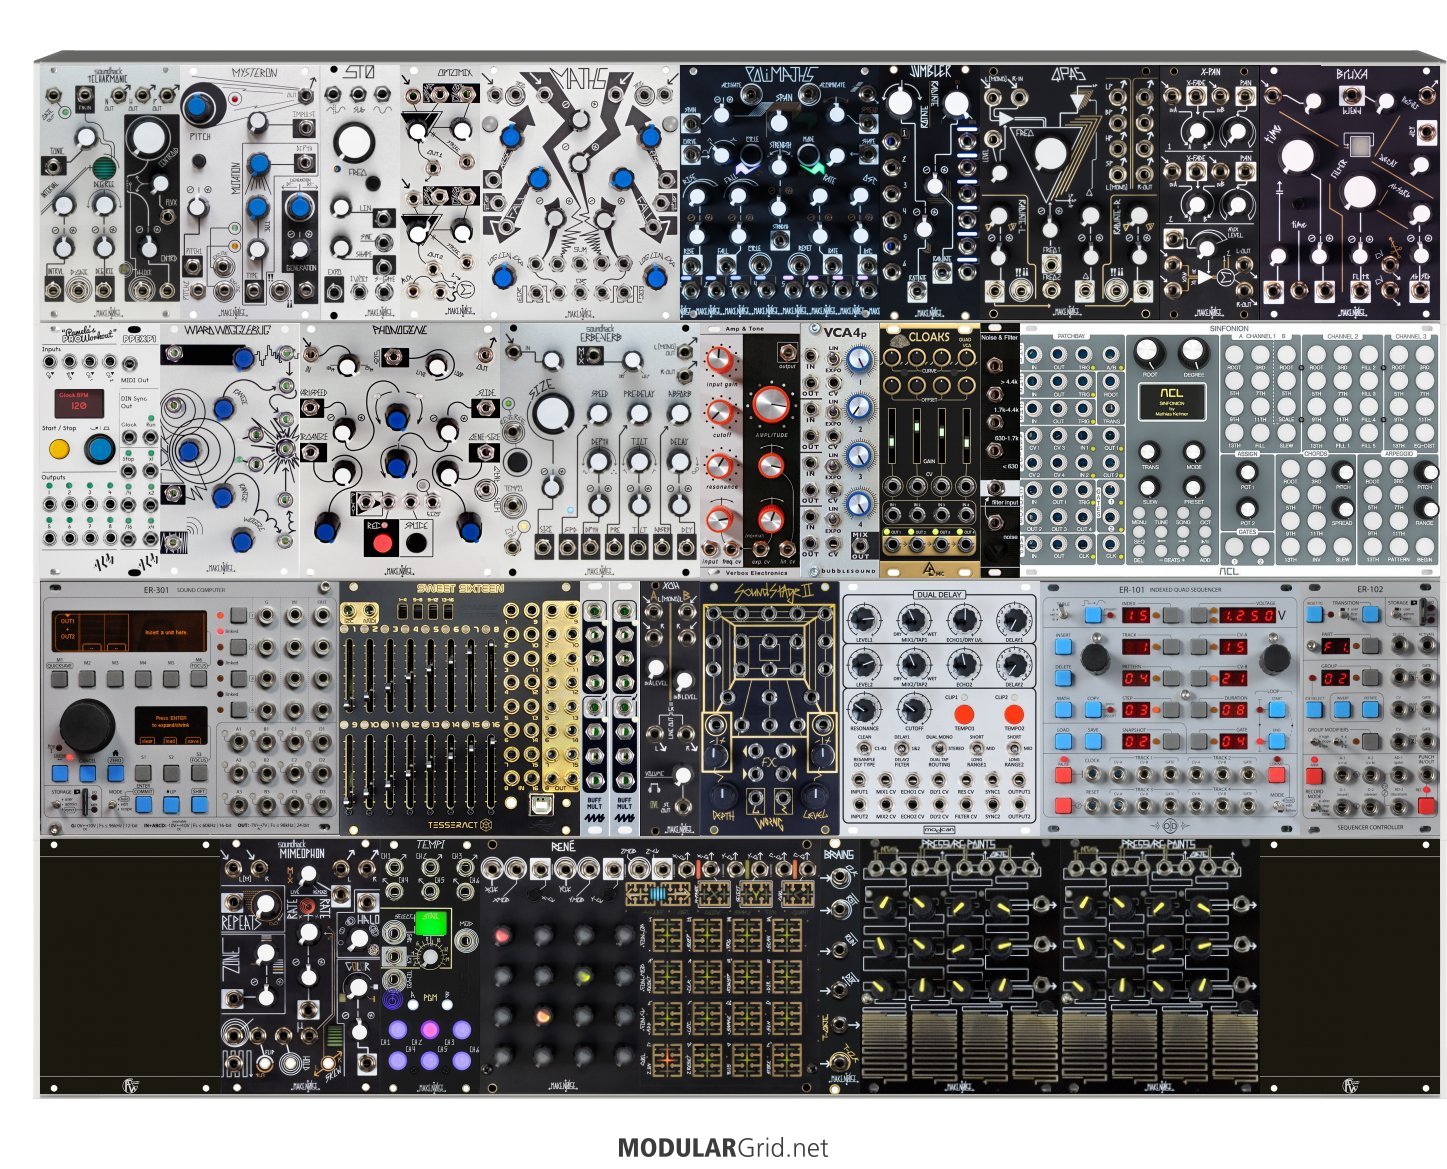The height and width of the screenshot is (1169, 1447).
Task: Click the large black knob on ER-301
Action: (x=87, y=725)
